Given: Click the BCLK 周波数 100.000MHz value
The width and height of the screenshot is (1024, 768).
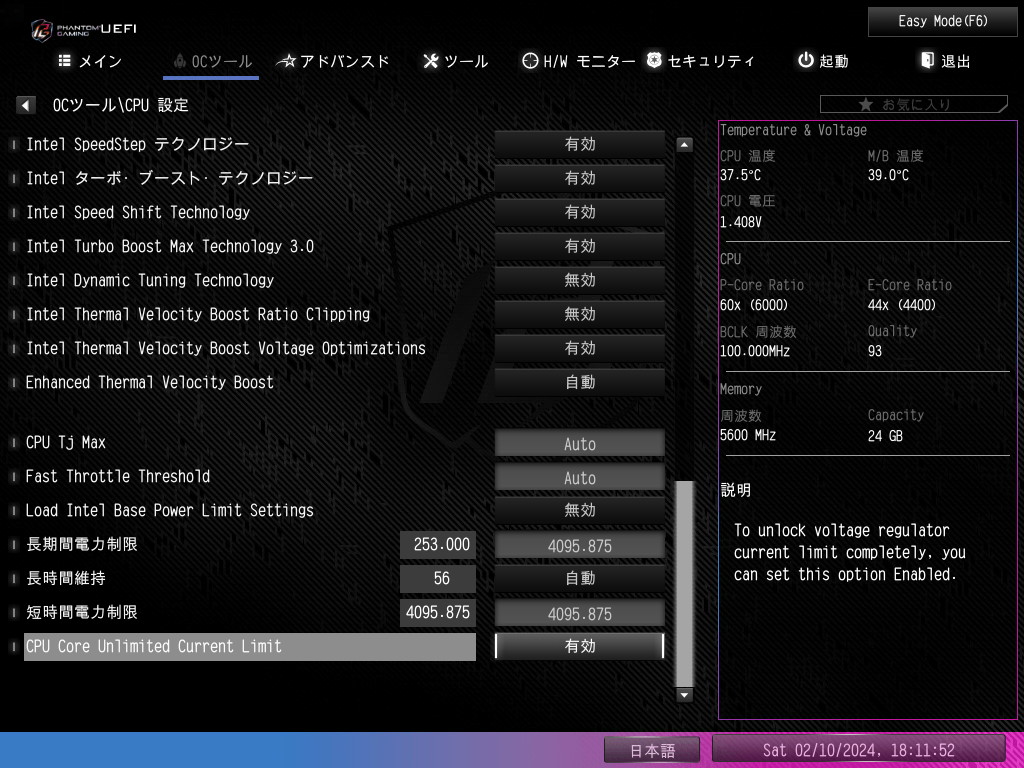Looking at the screenshot, I should point(754,351).
